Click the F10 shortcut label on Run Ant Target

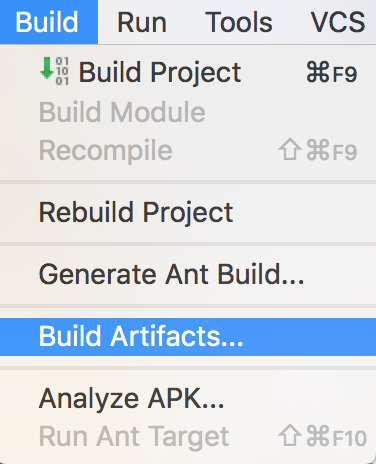(349, 437)
